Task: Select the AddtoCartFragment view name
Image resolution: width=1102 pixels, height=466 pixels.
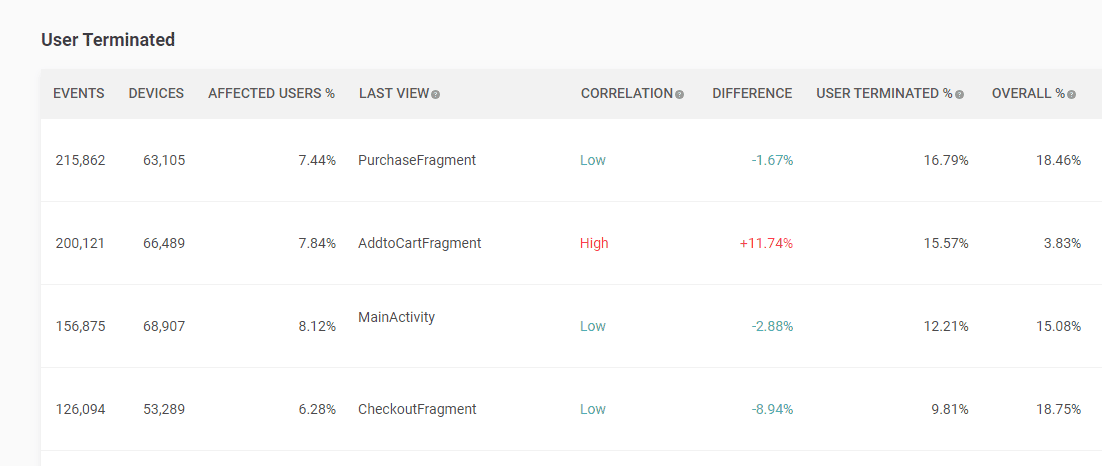Action: click(420, 243)
